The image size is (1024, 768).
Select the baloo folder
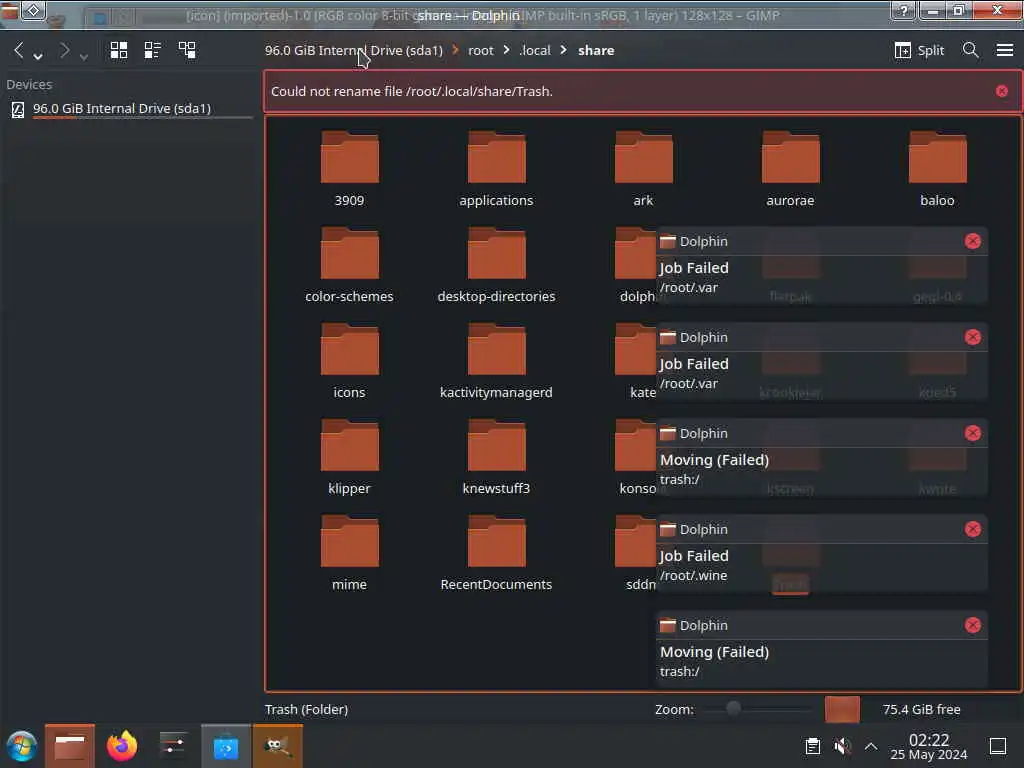[x=937, y=169]
